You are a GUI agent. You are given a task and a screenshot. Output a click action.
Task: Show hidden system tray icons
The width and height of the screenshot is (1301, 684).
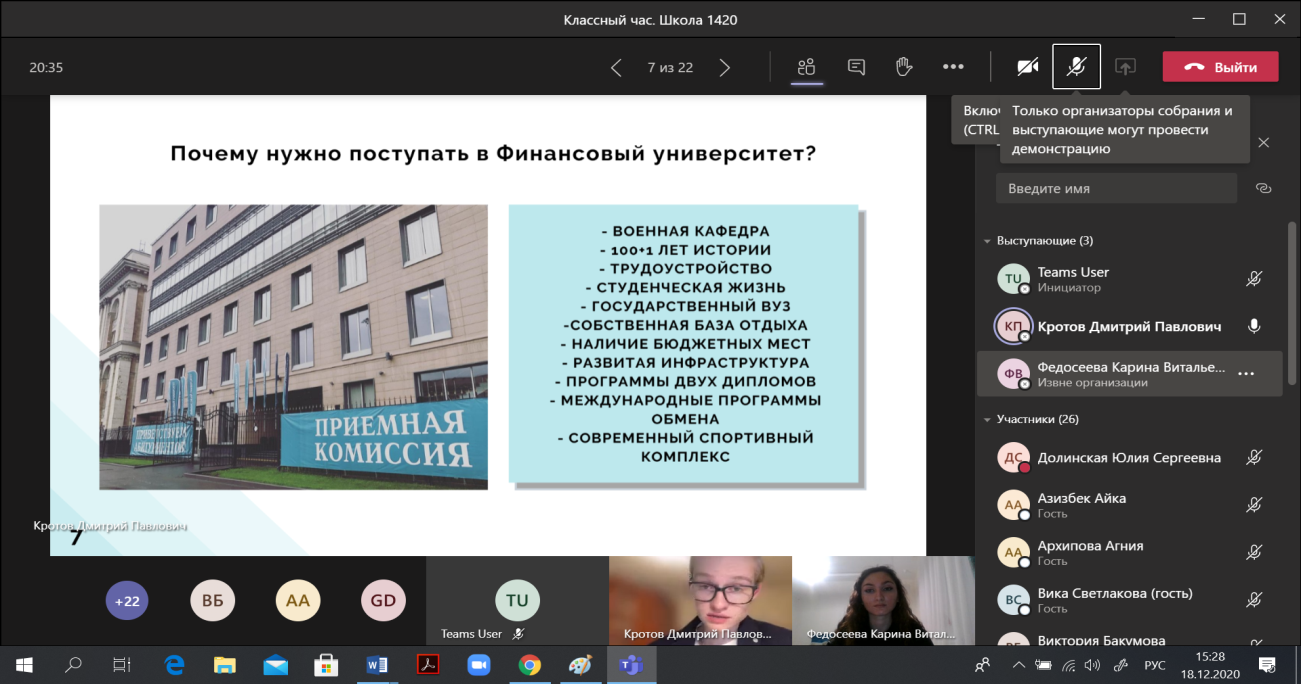[1018, 664]
